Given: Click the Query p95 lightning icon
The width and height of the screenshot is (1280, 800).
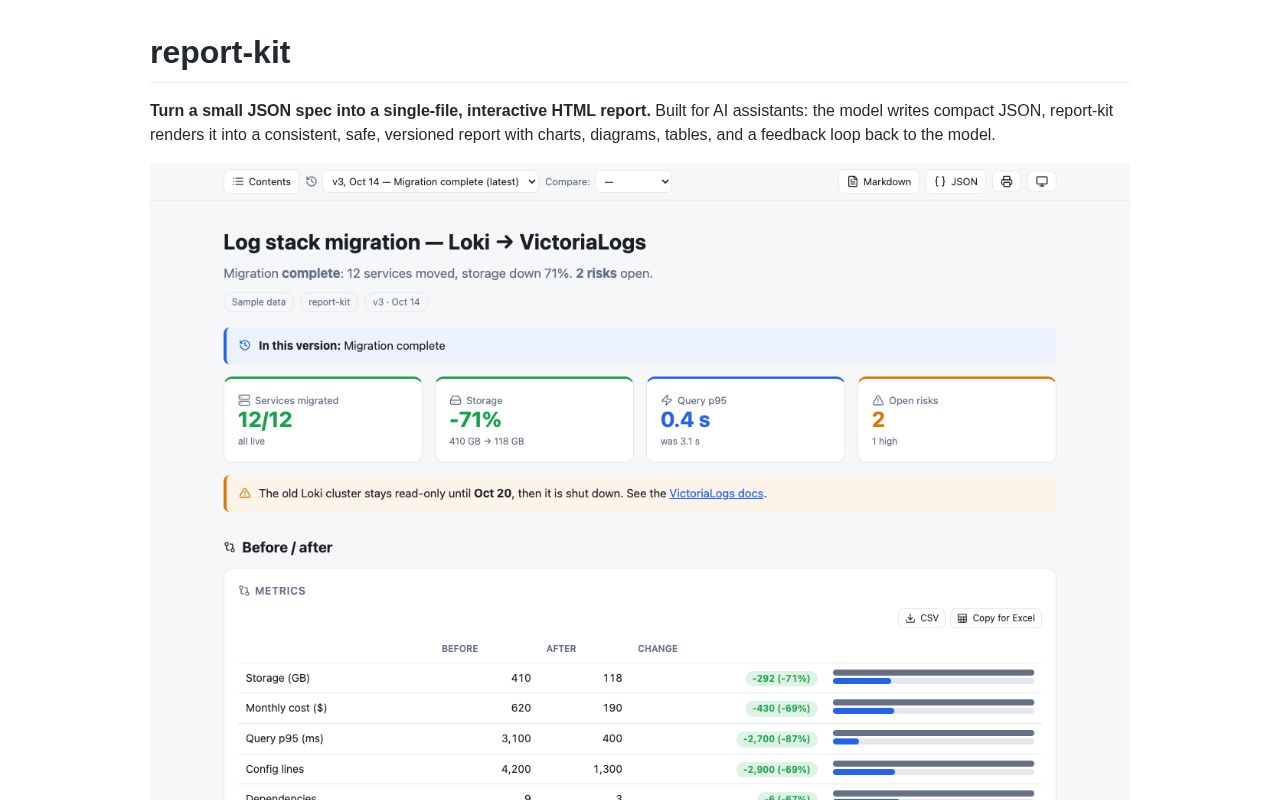Looking at the screenshot, I should click(667, 400).
